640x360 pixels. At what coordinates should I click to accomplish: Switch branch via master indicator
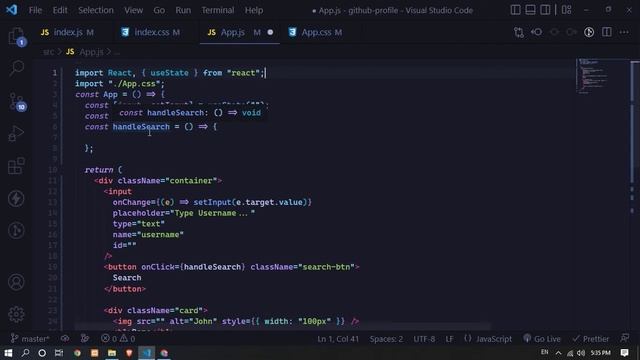(x=30, y=339)
